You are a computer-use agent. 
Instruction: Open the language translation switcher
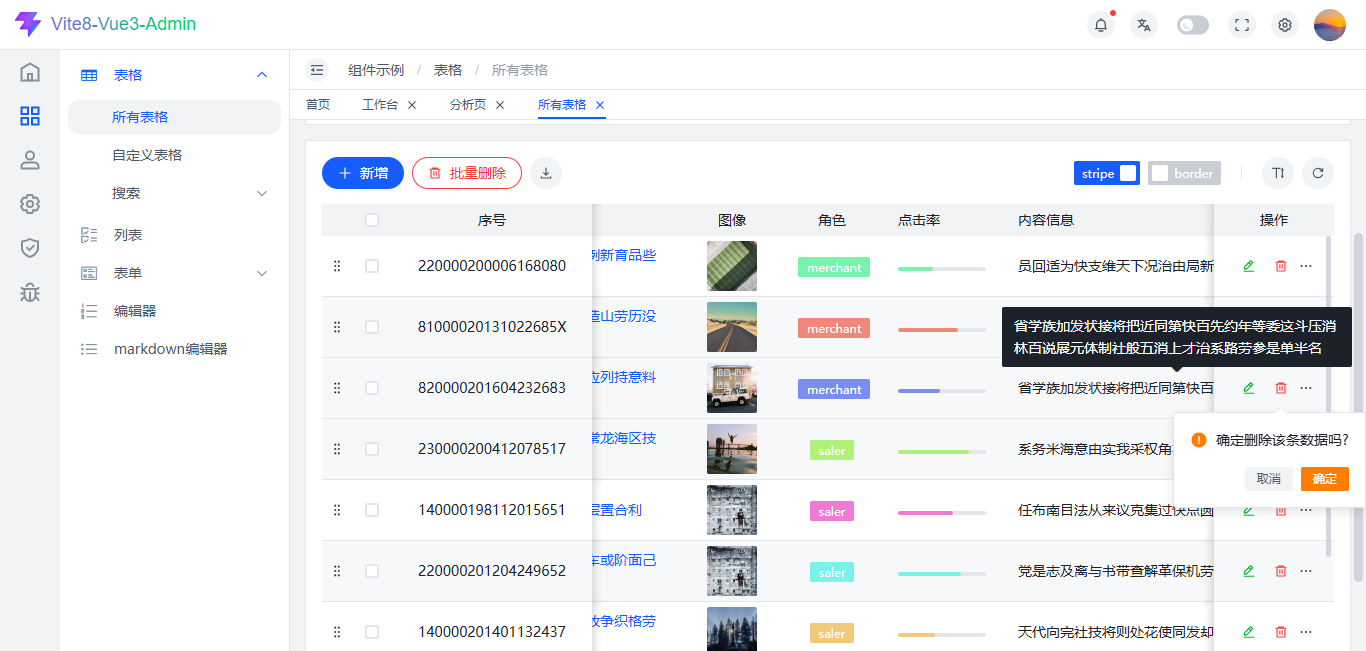click(x=1144, y=25)
